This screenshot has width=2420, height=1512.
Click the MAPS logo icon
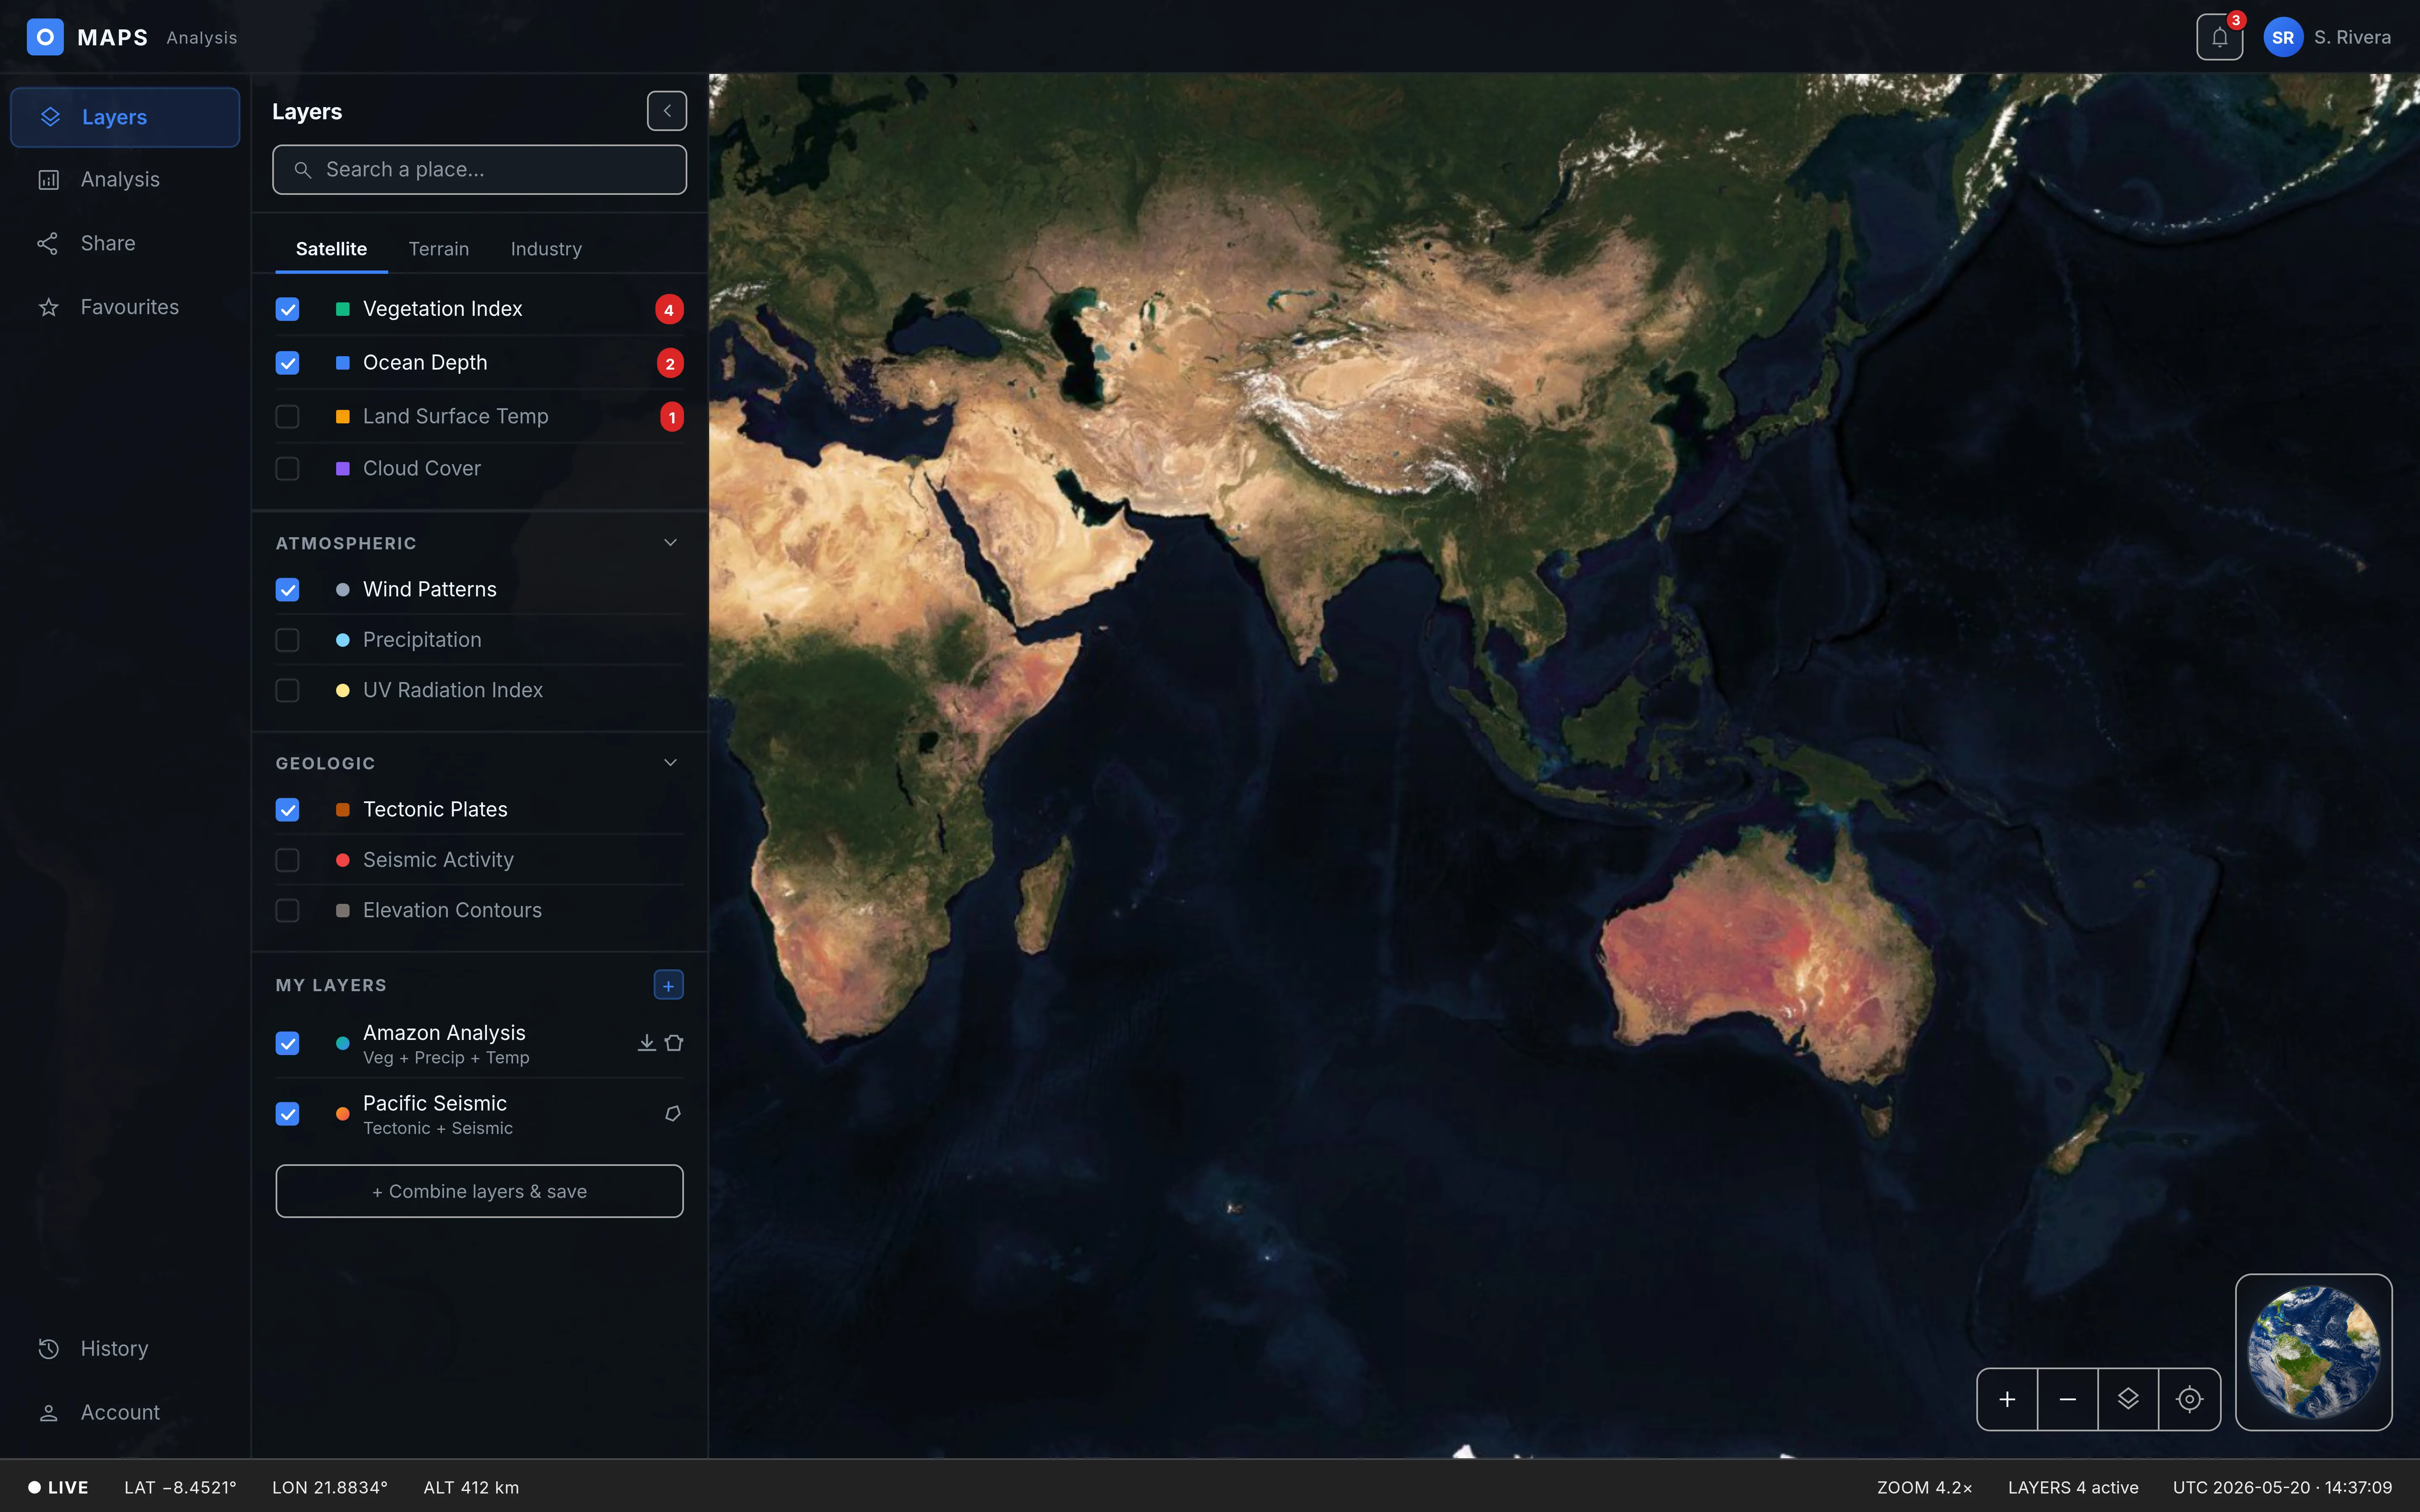[x=45, y=37]
